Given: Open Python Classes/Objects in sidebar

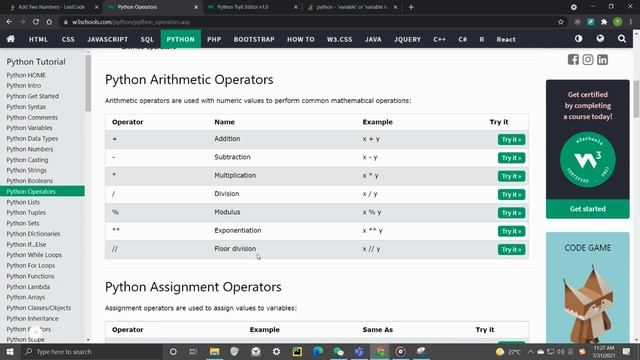Looking at the screenshot, I should (x=39, y=308).
